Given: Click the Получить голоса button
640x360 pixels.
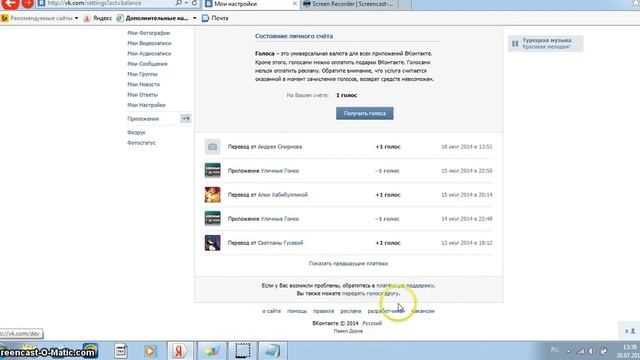Looking at the screenshot, I should [x=364, y=113].
